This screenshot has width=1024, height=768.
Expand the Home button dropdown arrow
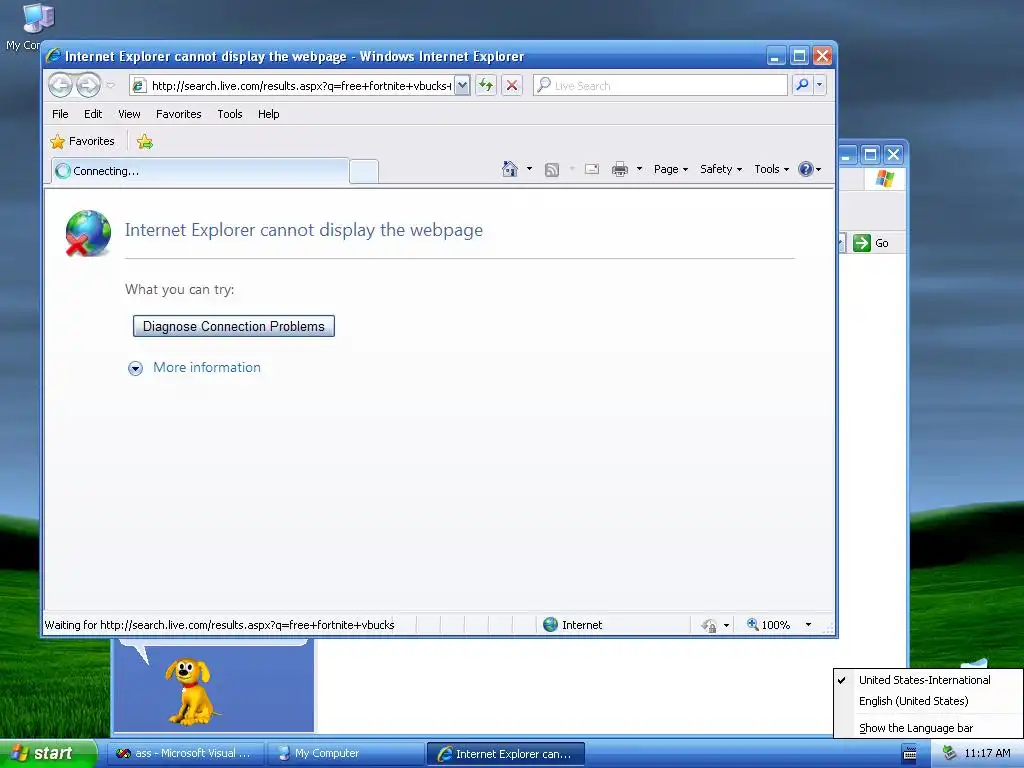[529, 169]
